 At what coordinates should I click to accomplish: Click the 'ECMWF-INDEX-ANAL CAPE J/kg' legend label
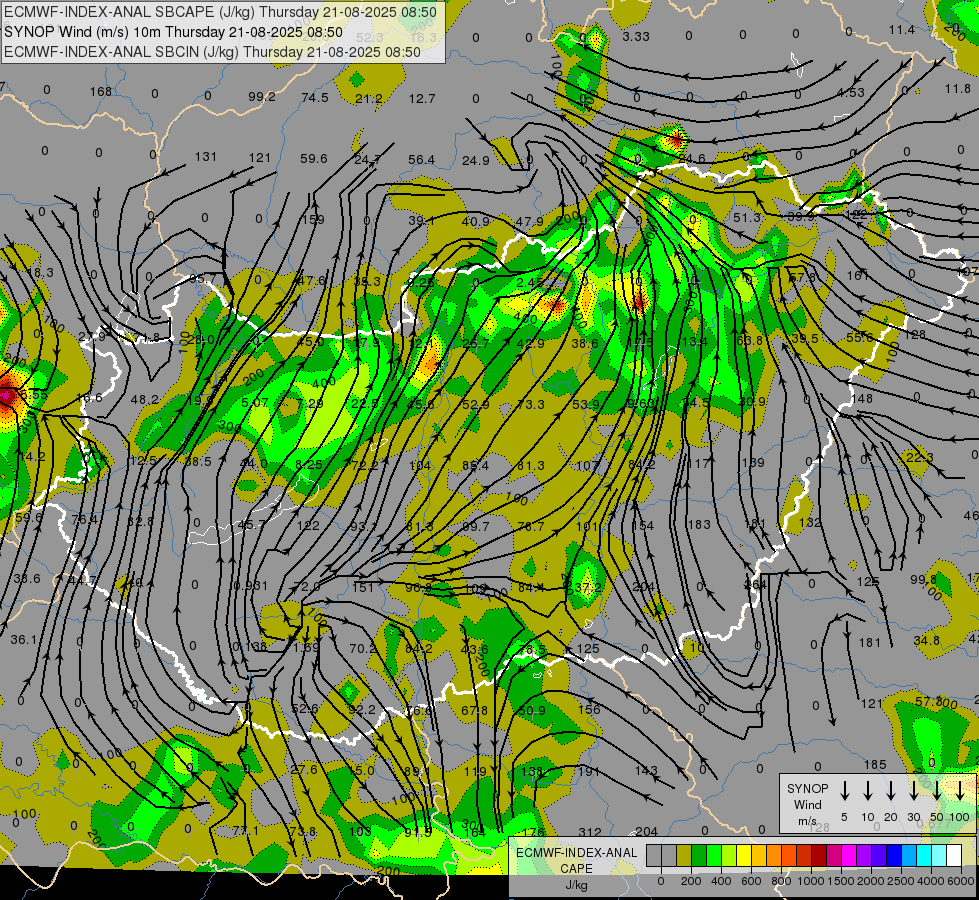(x=576, y=868)
